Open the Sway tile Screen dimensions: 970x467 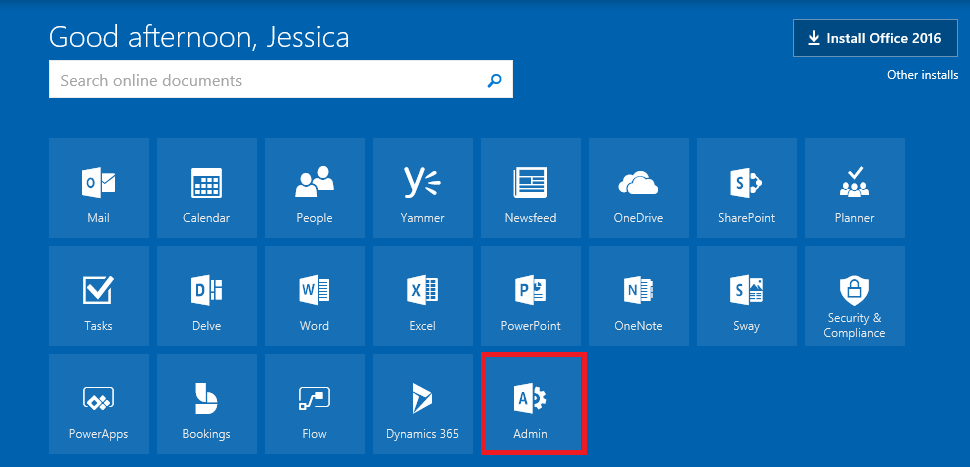pos(746,296)
